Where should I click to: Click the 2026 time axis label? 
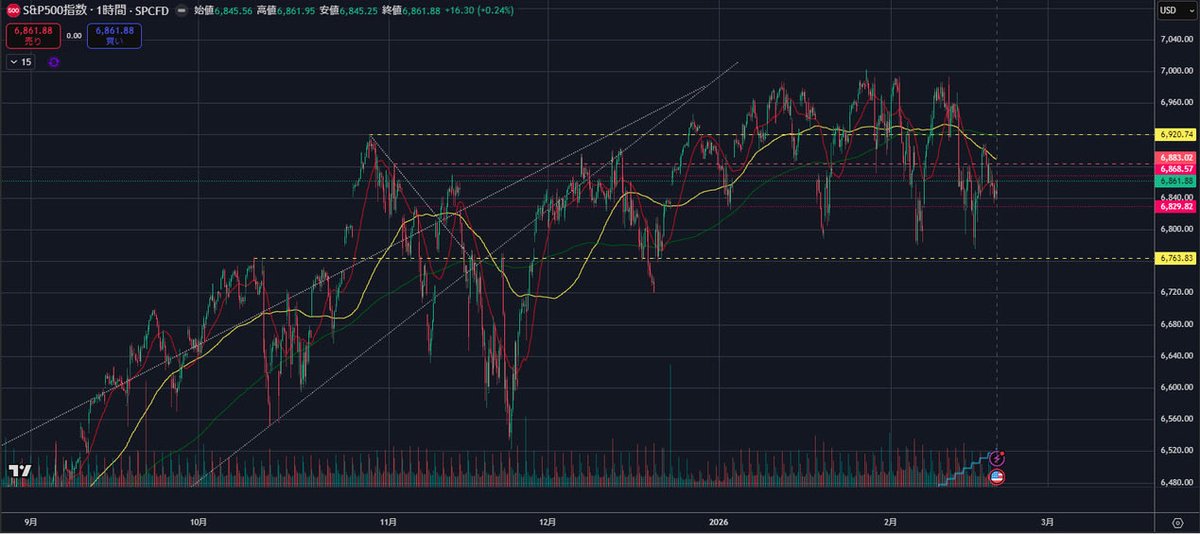[718, 522]
